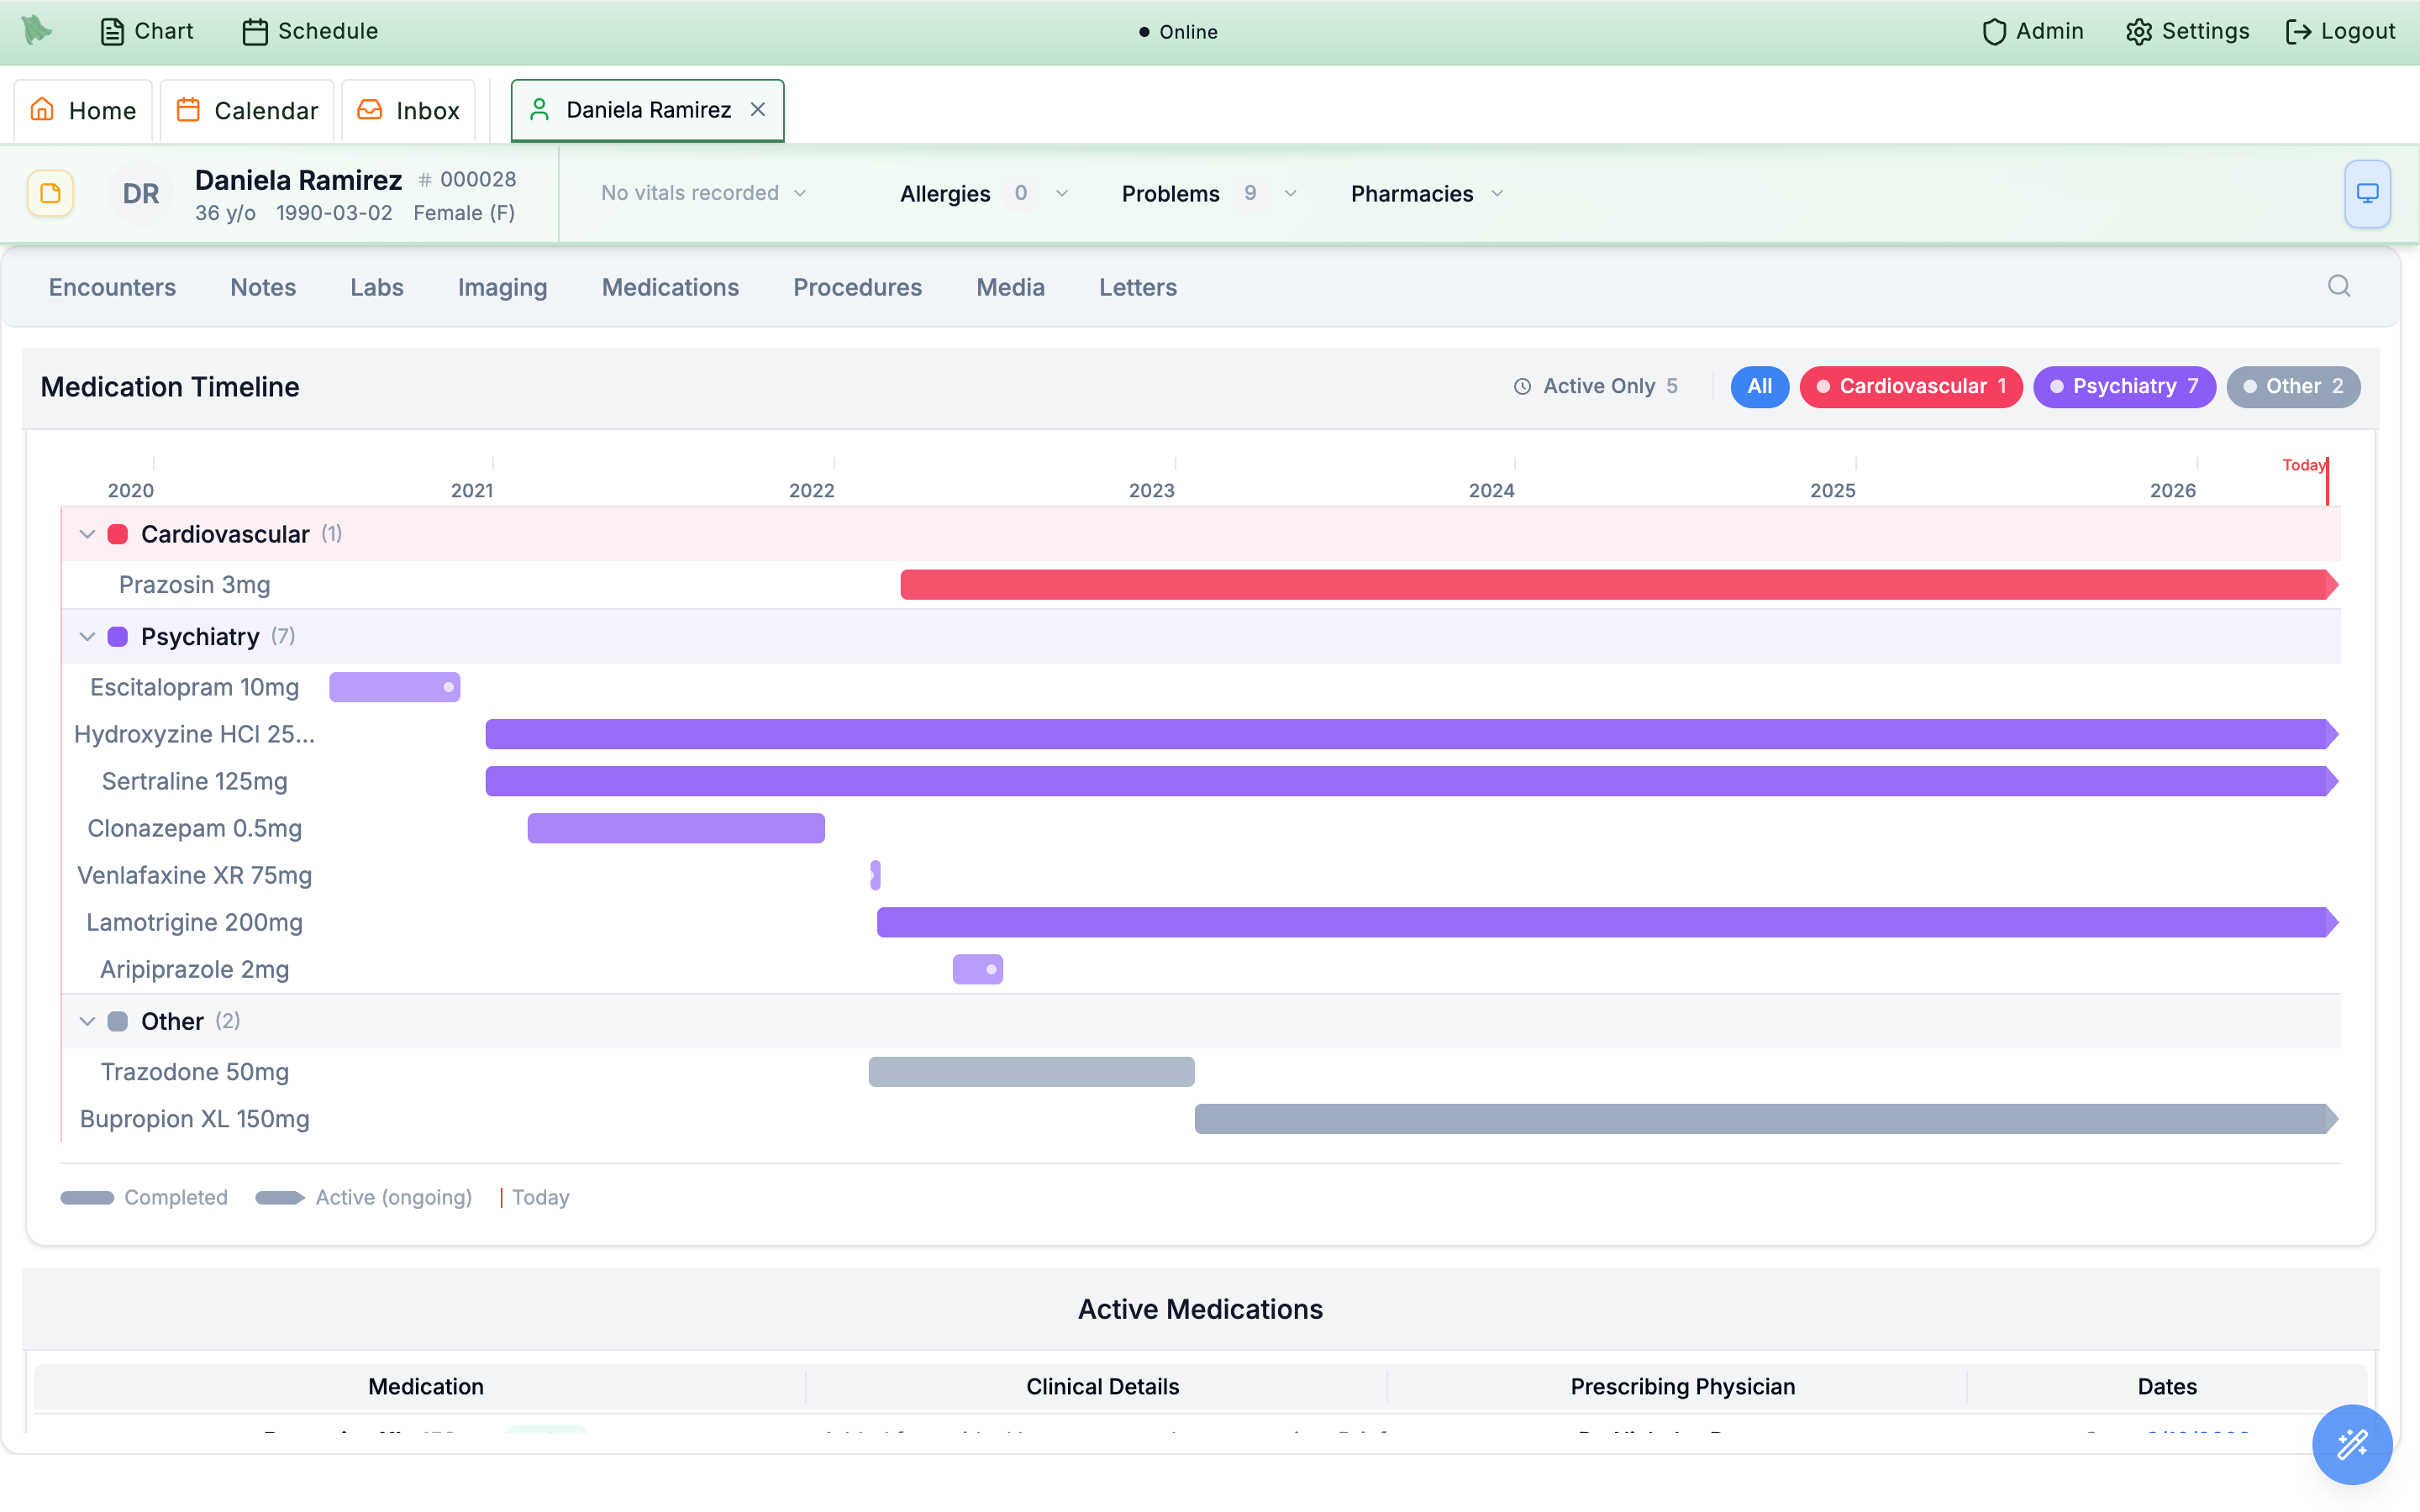2420x1512 pixels.
Task: Select the All filter button
Action: coord(1759,386)
